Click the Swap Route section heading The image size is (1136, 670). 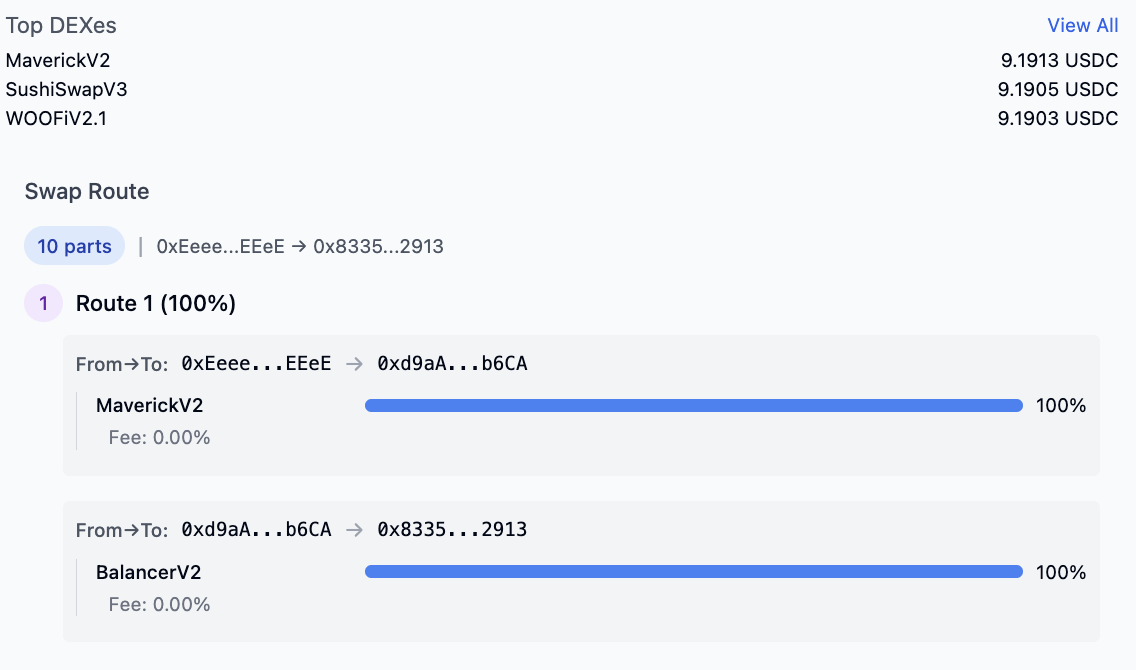point(87,191)
